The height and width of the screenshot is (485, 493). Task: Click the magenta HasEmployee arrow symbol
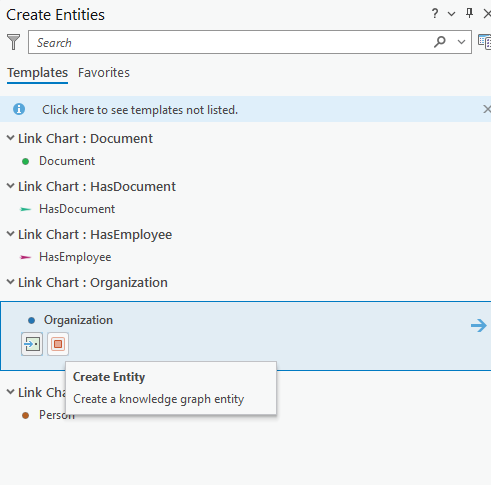click(x=25, y=257)
